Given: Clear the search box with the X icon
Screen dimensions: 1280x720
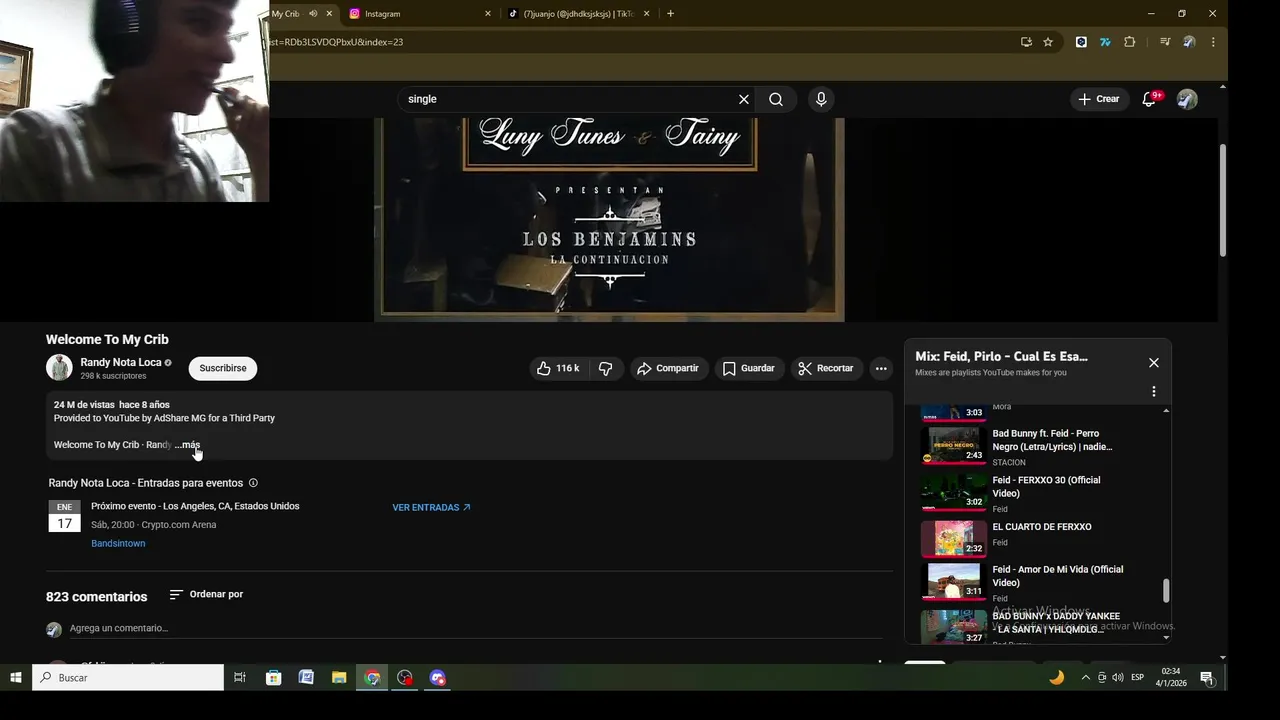Looking at the screenshot, I should pyautogui.click(x=743, y=99).
